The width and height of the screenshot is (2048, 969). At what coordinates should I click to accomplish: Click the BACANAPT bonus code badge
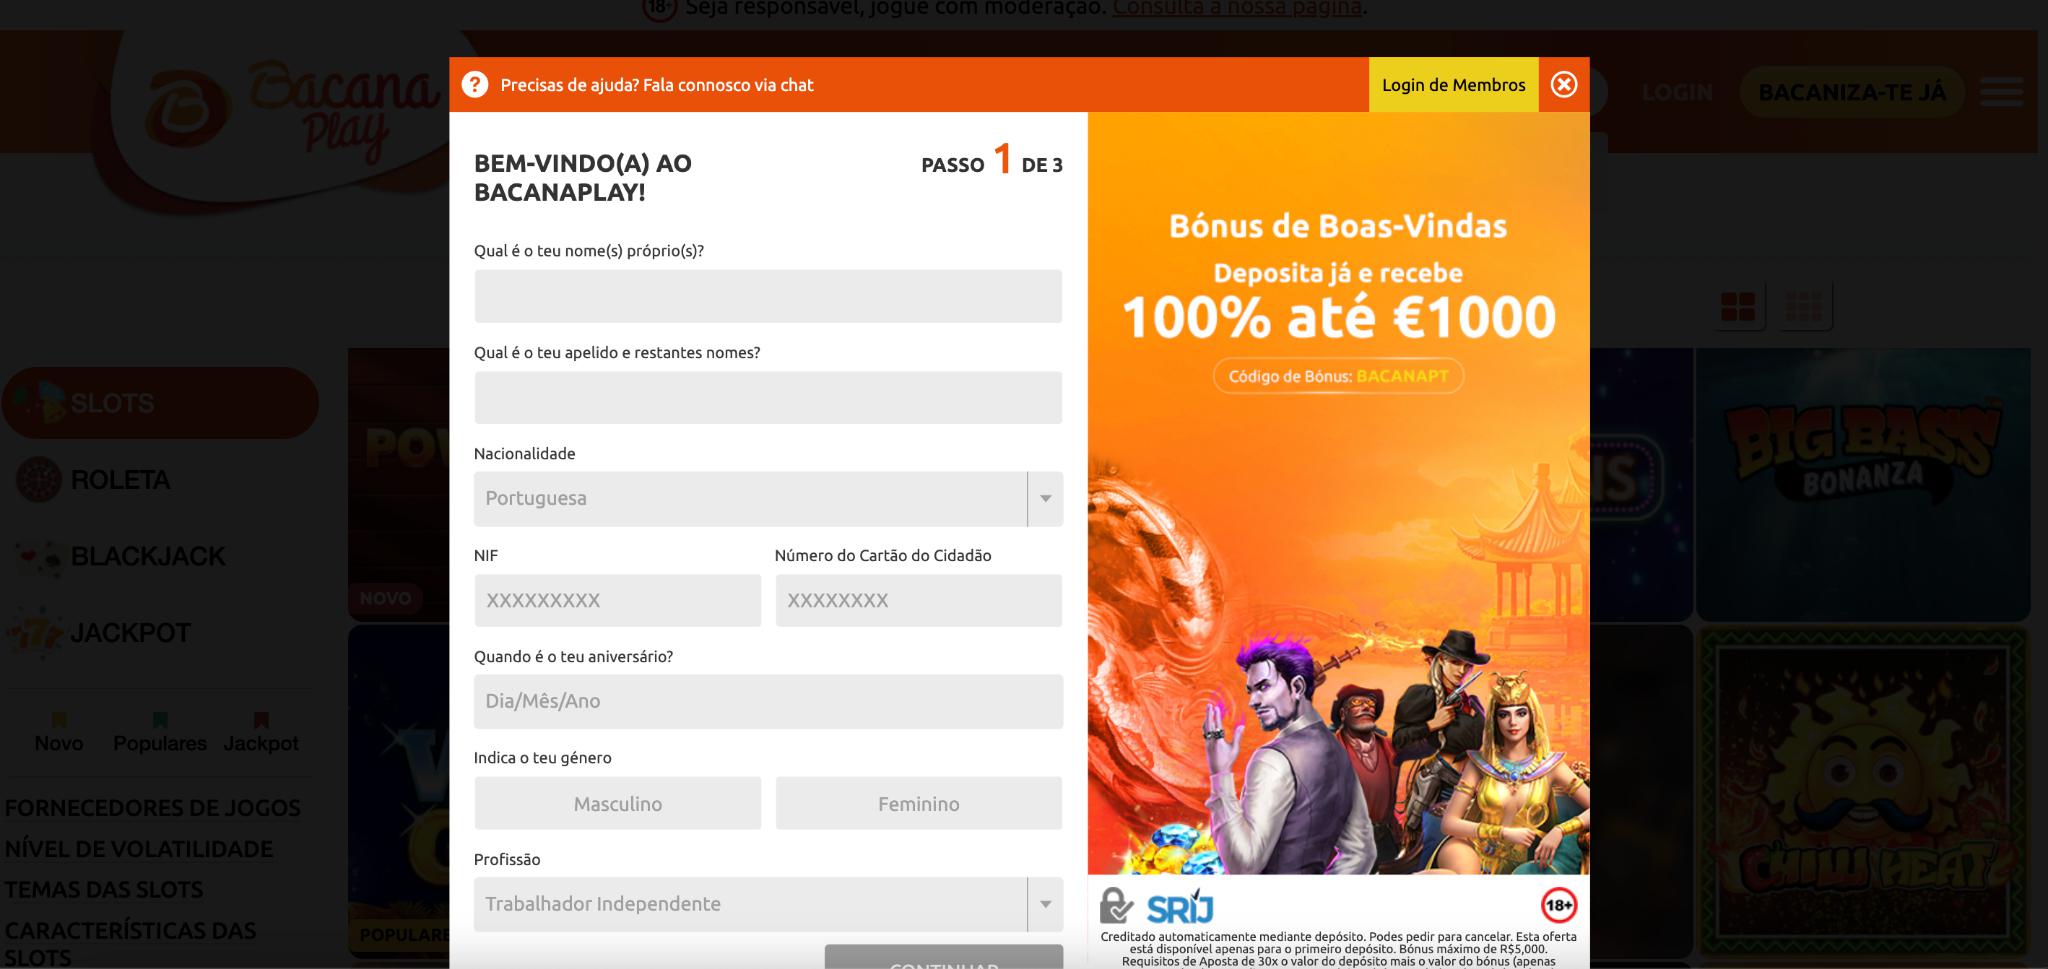tap(1339, 376)
